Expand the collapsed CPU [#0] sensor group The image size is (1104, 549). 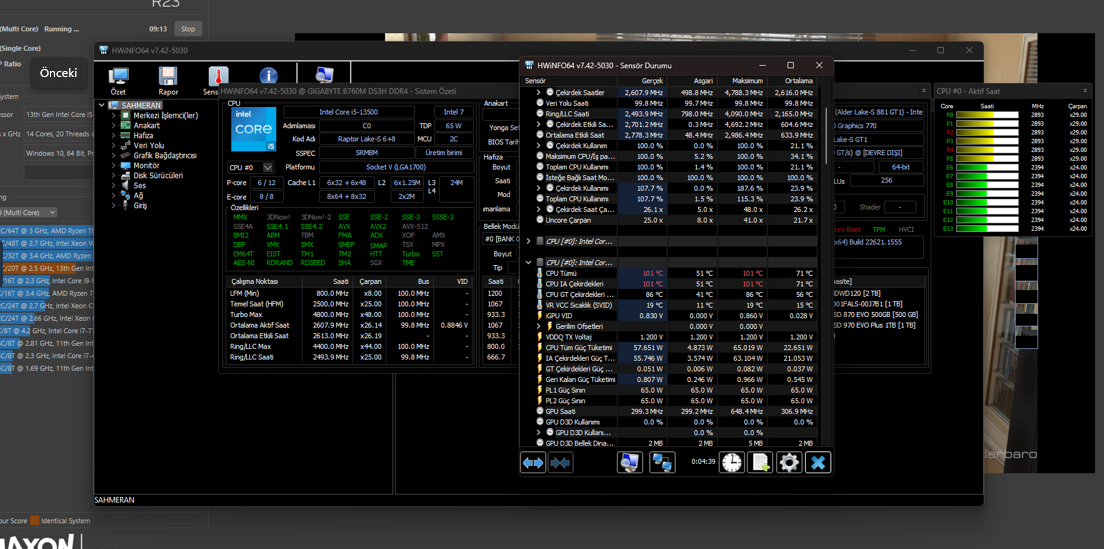(x=529, y=241)
